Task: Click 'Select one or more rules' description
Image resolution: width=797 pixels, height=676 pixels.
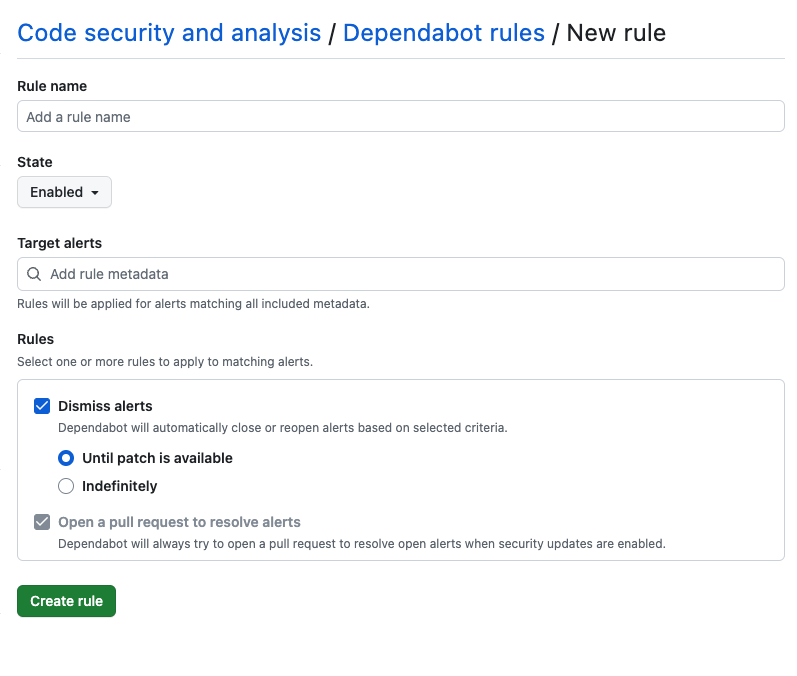Action: 165,362
